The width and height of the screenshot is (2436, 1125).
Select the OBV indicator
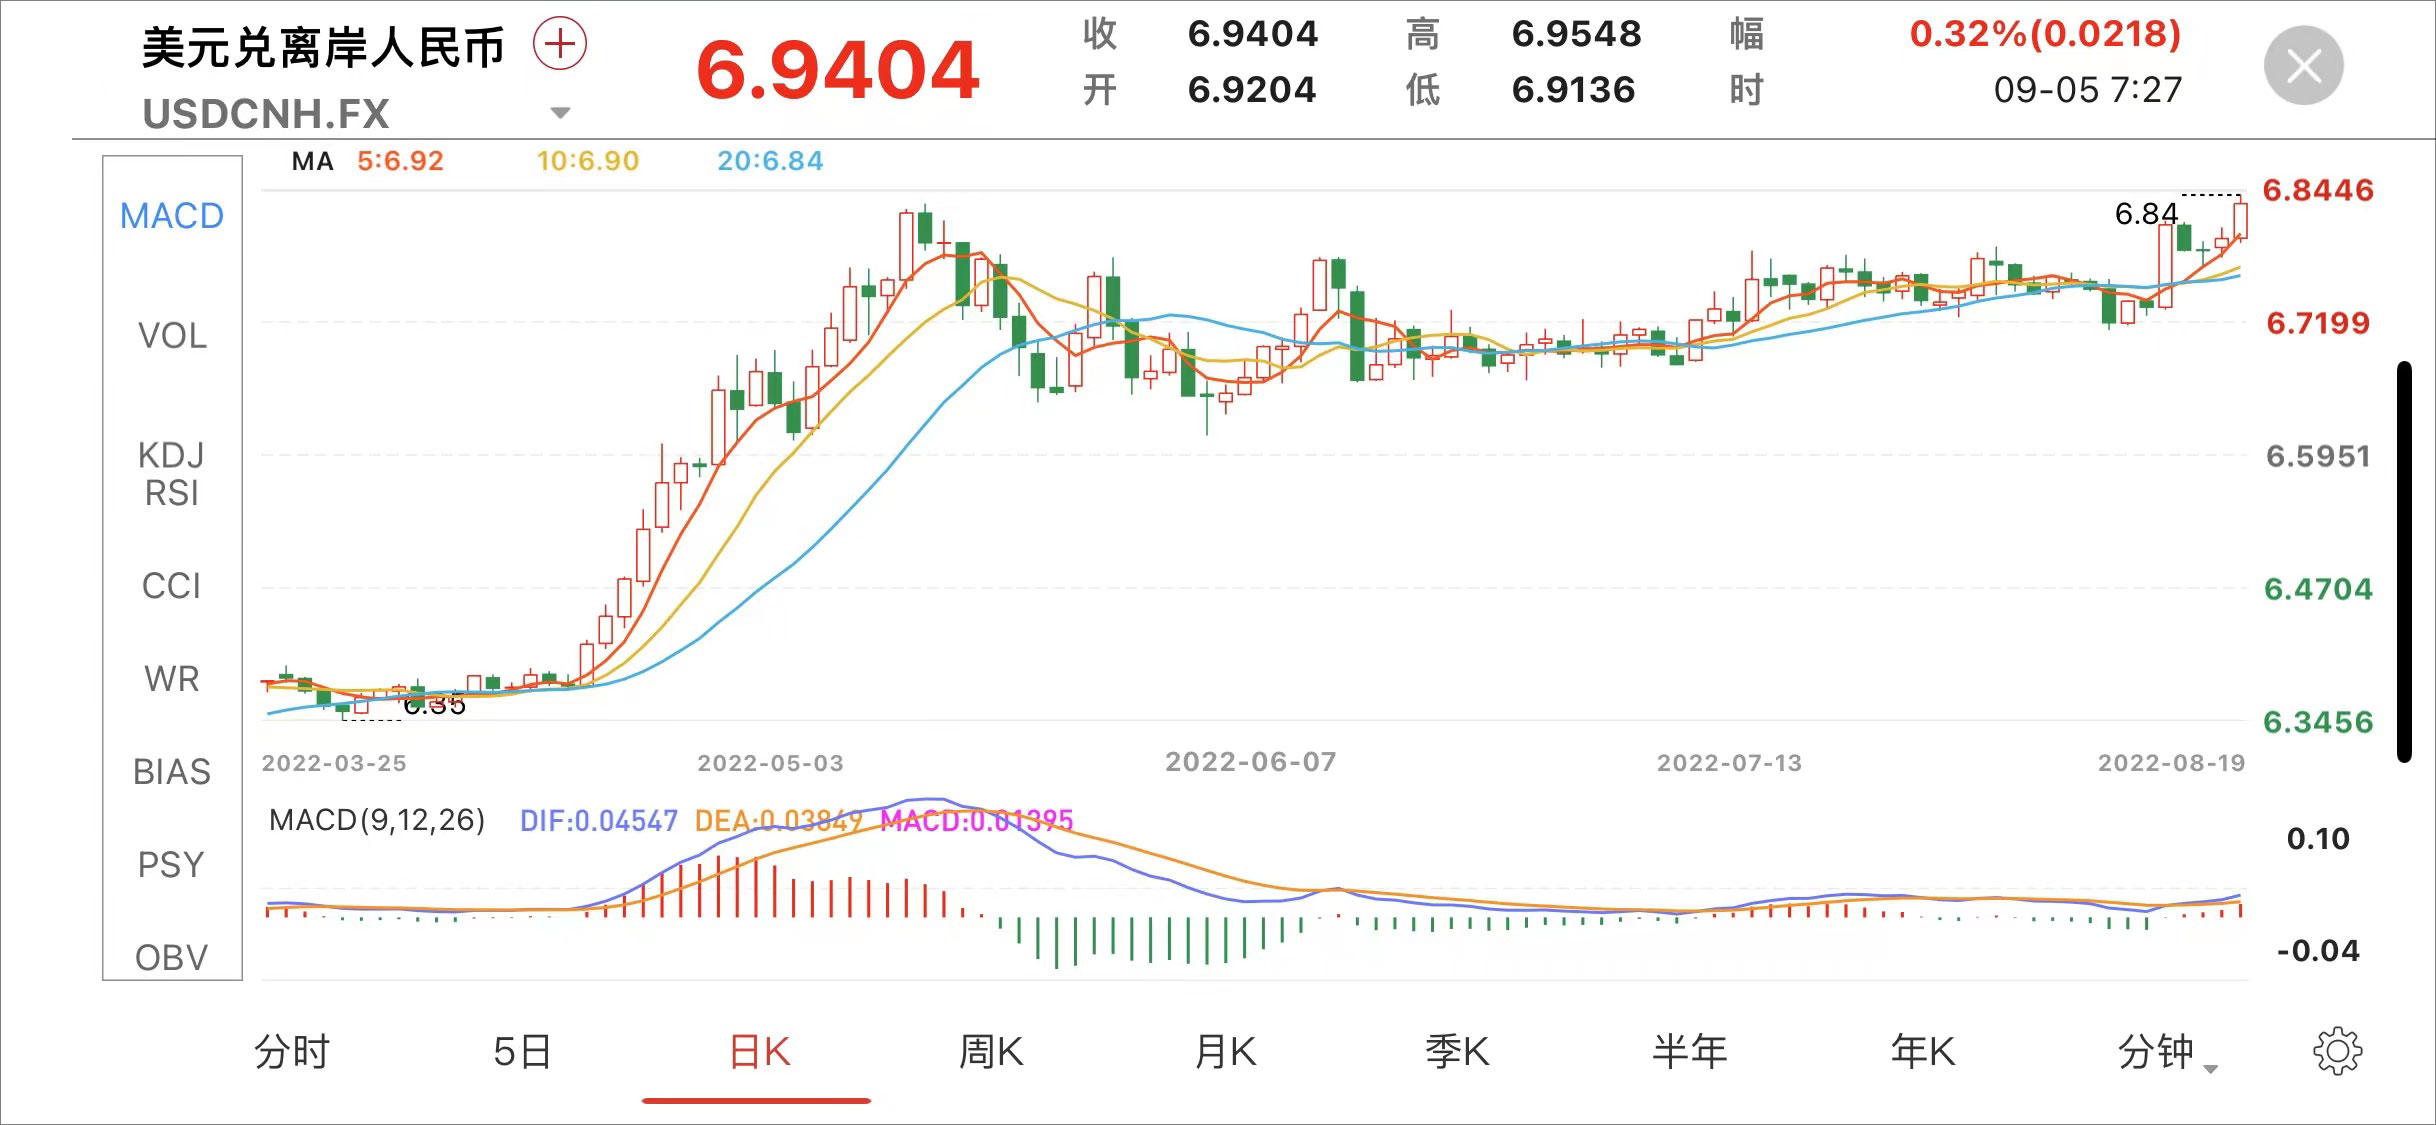pos(172,957)
